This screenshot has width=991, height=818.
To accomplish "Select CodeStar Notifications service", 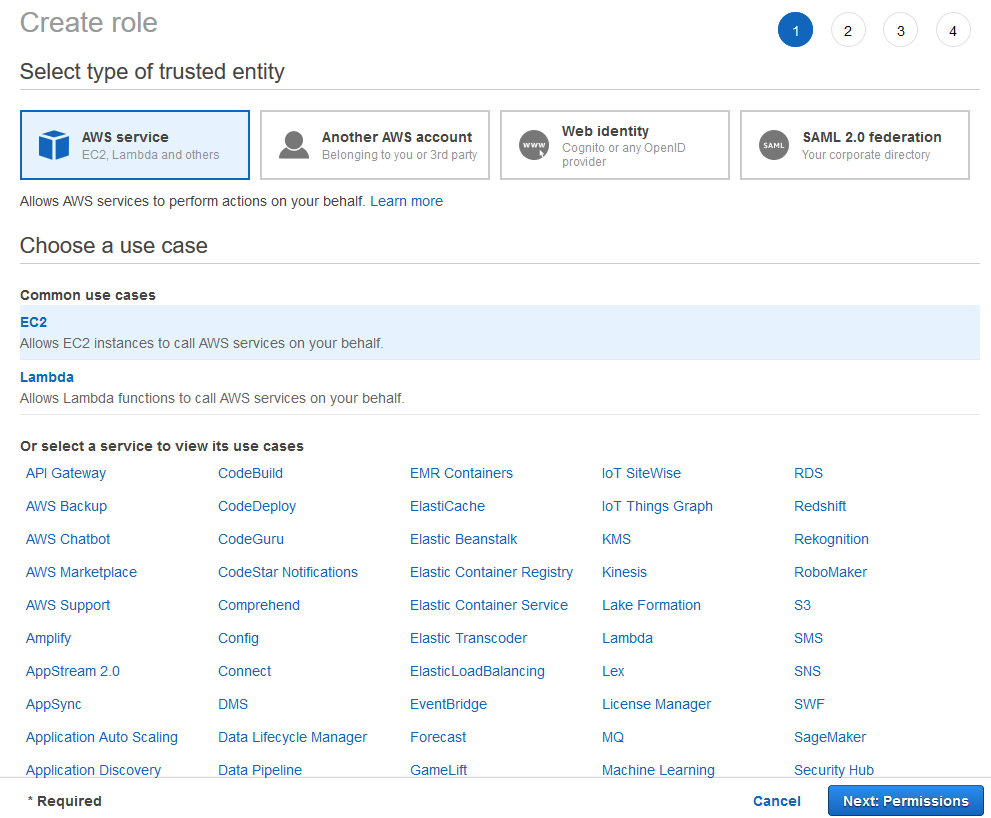I will coord(288,571).
